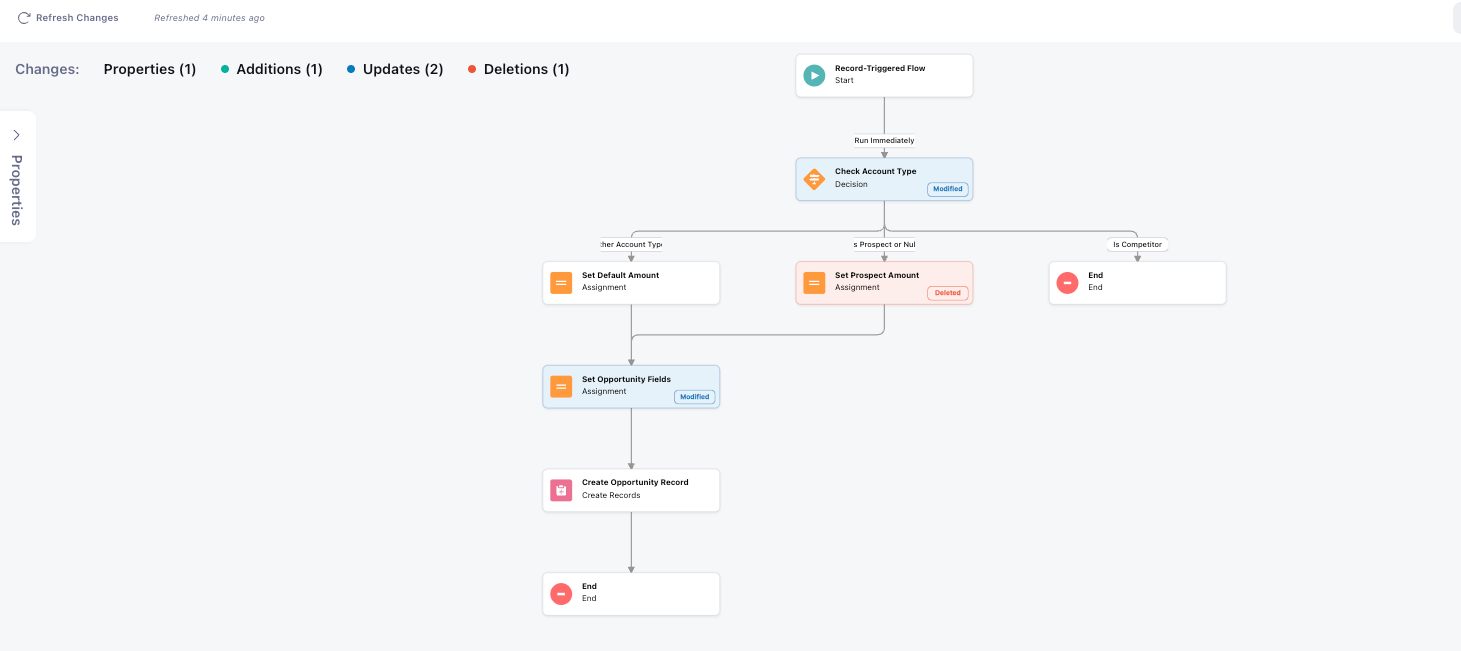The width and height of the screenshot is (1461, 651).
Task: Click the Set Opportunity Fields assignment icon
Action: tap(561, 386)
